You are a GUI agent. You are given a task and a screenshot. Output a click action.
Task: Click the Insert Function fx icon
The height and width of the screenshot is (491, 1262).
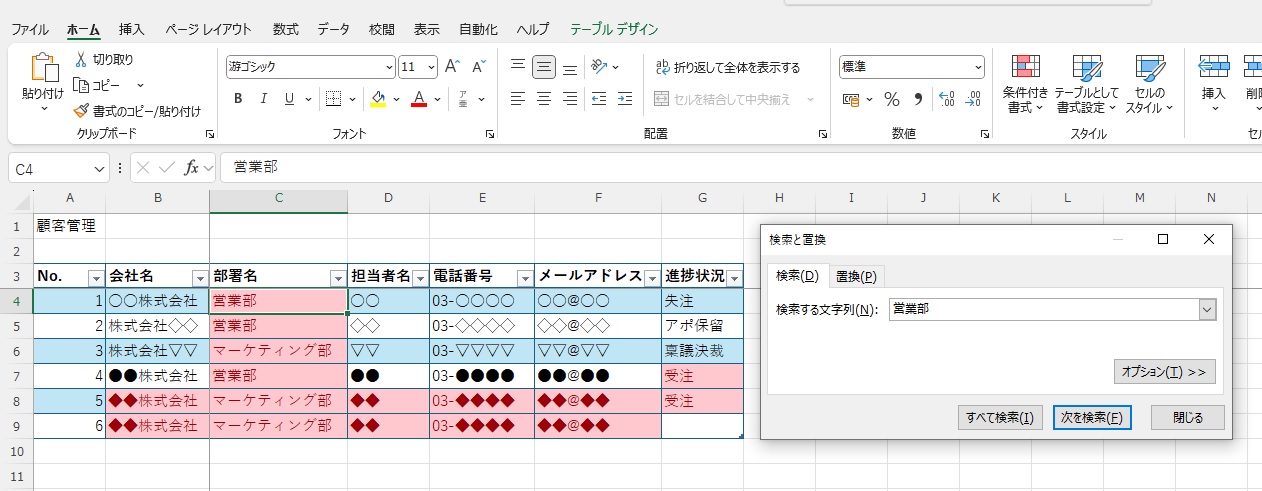coord(192,168)
